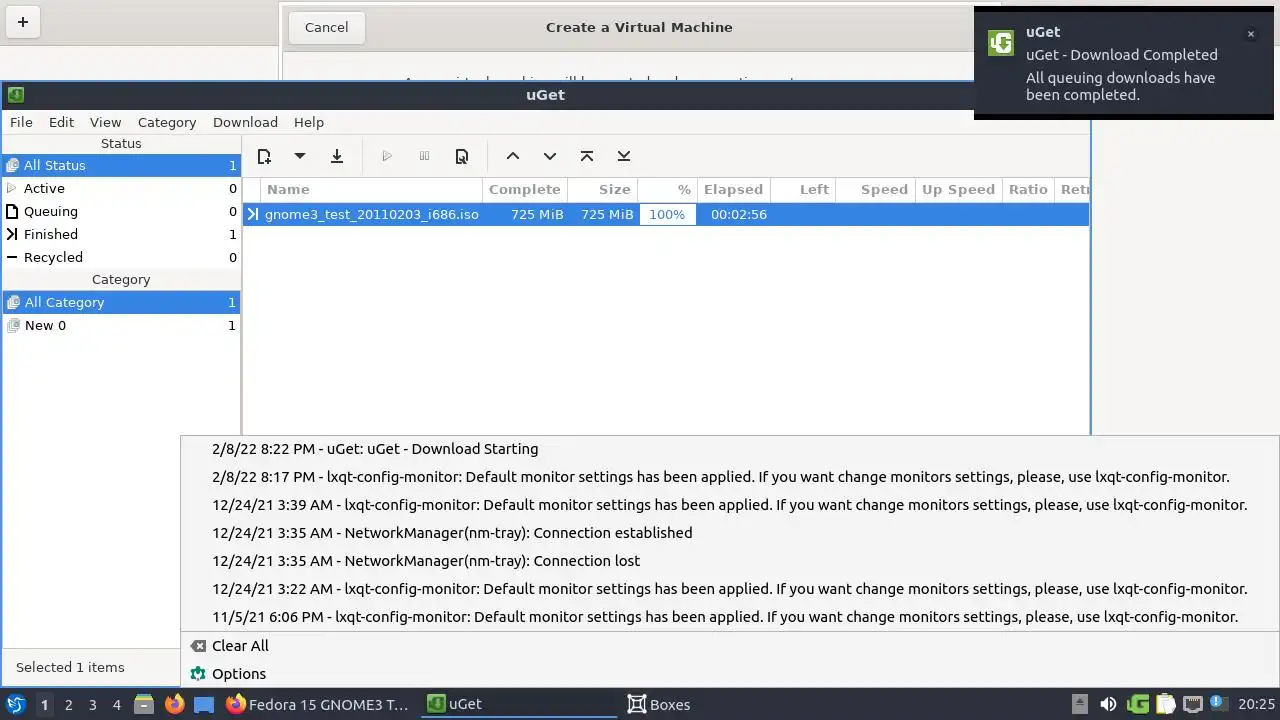The image size is (1280, 720).
Task: Select the Queuing status filter
Action: [x=121, y=211]
